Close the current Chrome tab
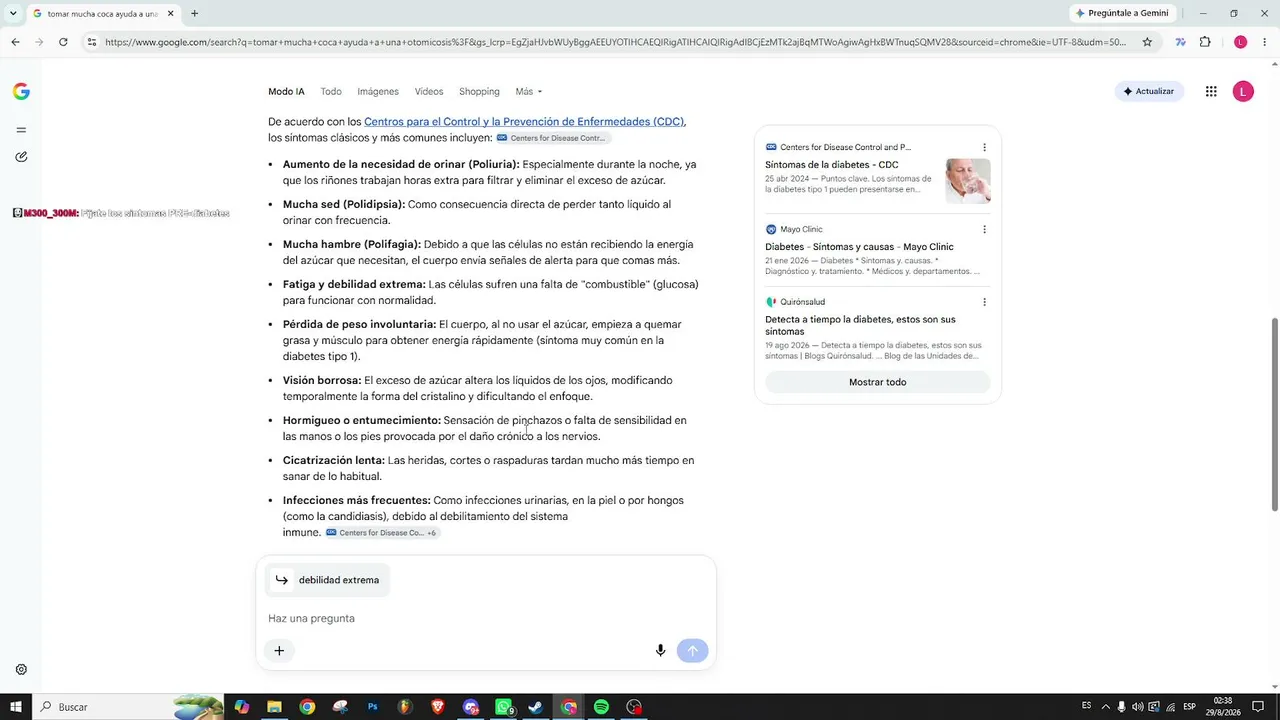The width and height of the screenshot is (1280, 720). (x=171, y=14)
